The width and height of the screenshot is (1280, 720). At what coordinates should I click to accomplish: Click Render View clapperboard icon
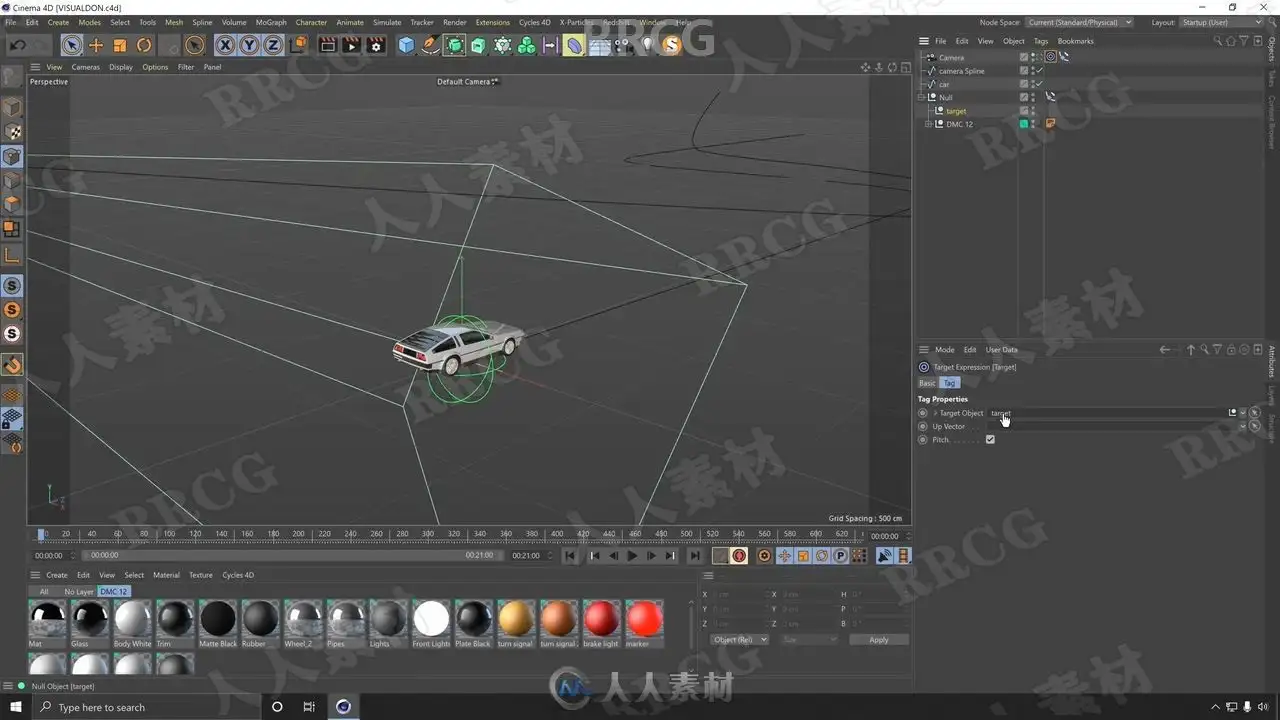coord(327,45)
